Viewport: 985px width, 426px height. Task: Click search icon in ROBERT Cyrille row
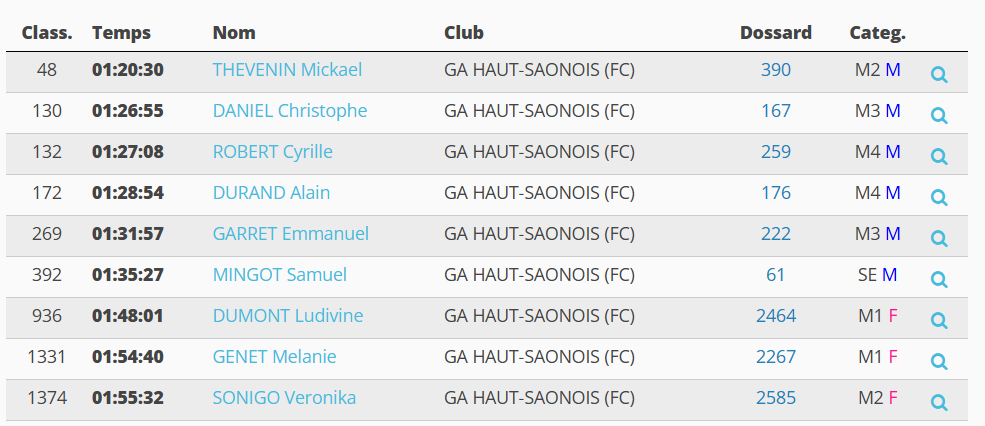[x=939, y=156]
